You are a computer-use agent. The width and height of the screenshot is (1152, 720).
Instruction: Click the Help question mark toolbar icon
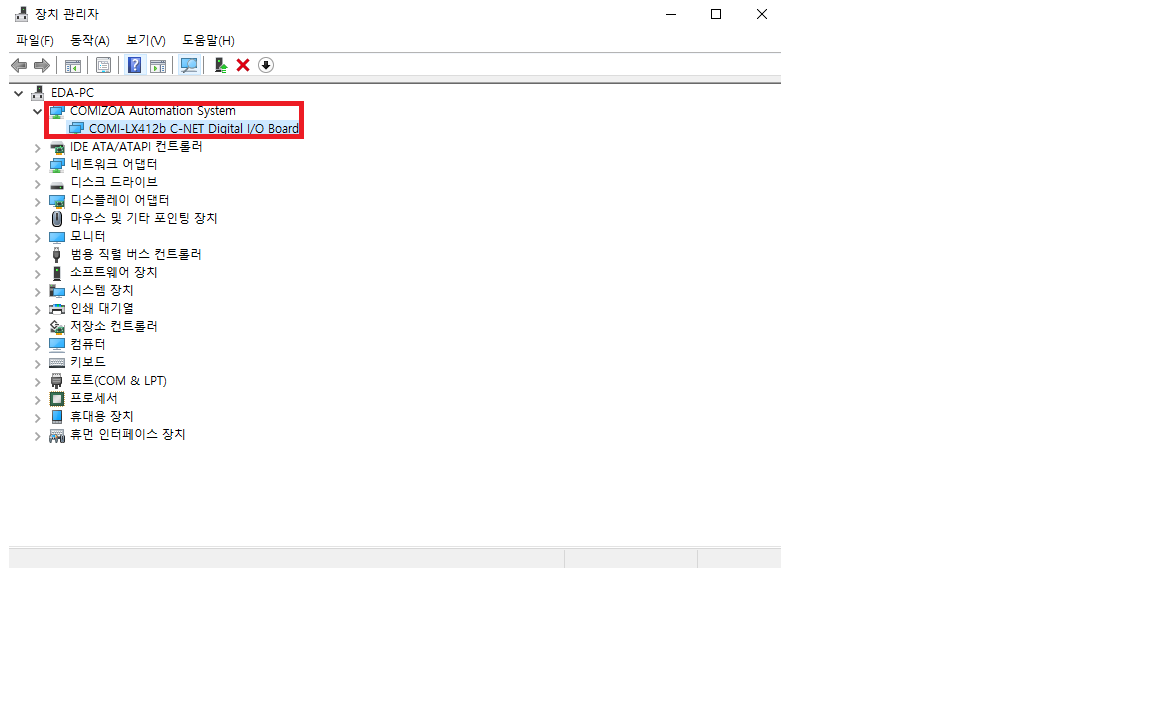point(134,65)
